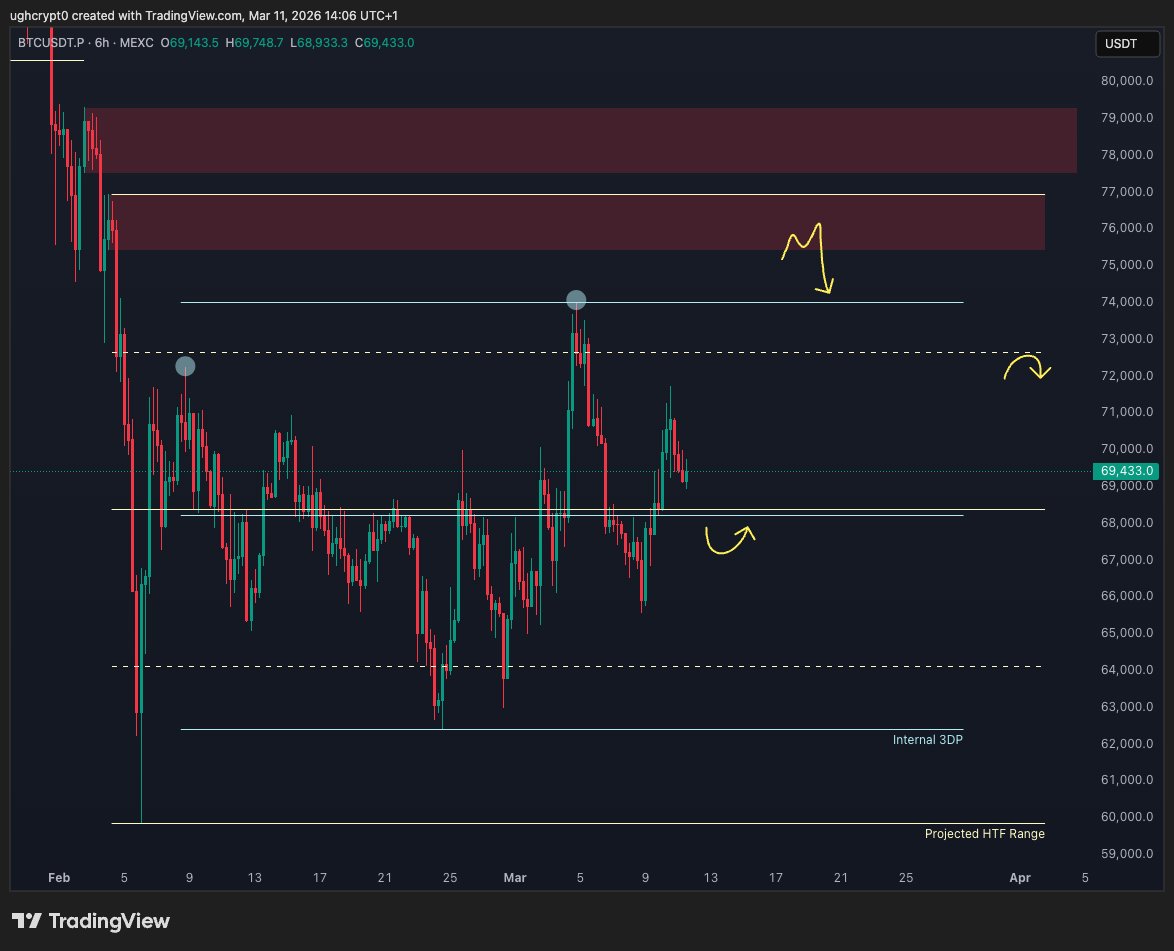Click the USDT currency button
The width and height of the screenshot is (1174, 951).
[x=1127, y=43]
